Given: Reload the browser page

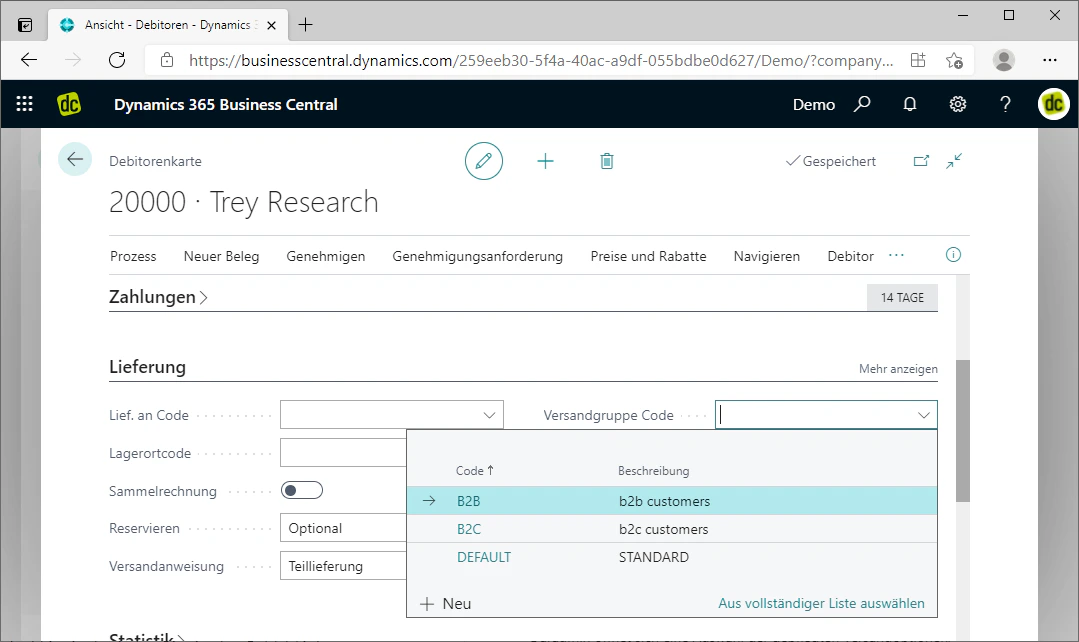Looking at the screenshot, I should 117,60.
